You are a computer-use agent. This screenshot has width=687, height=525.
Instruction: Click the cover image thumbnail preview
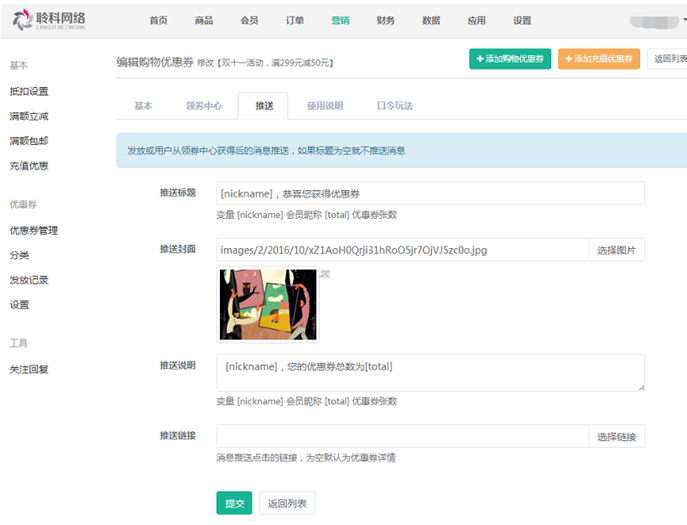pyautogui.click(x=267, y=305)
